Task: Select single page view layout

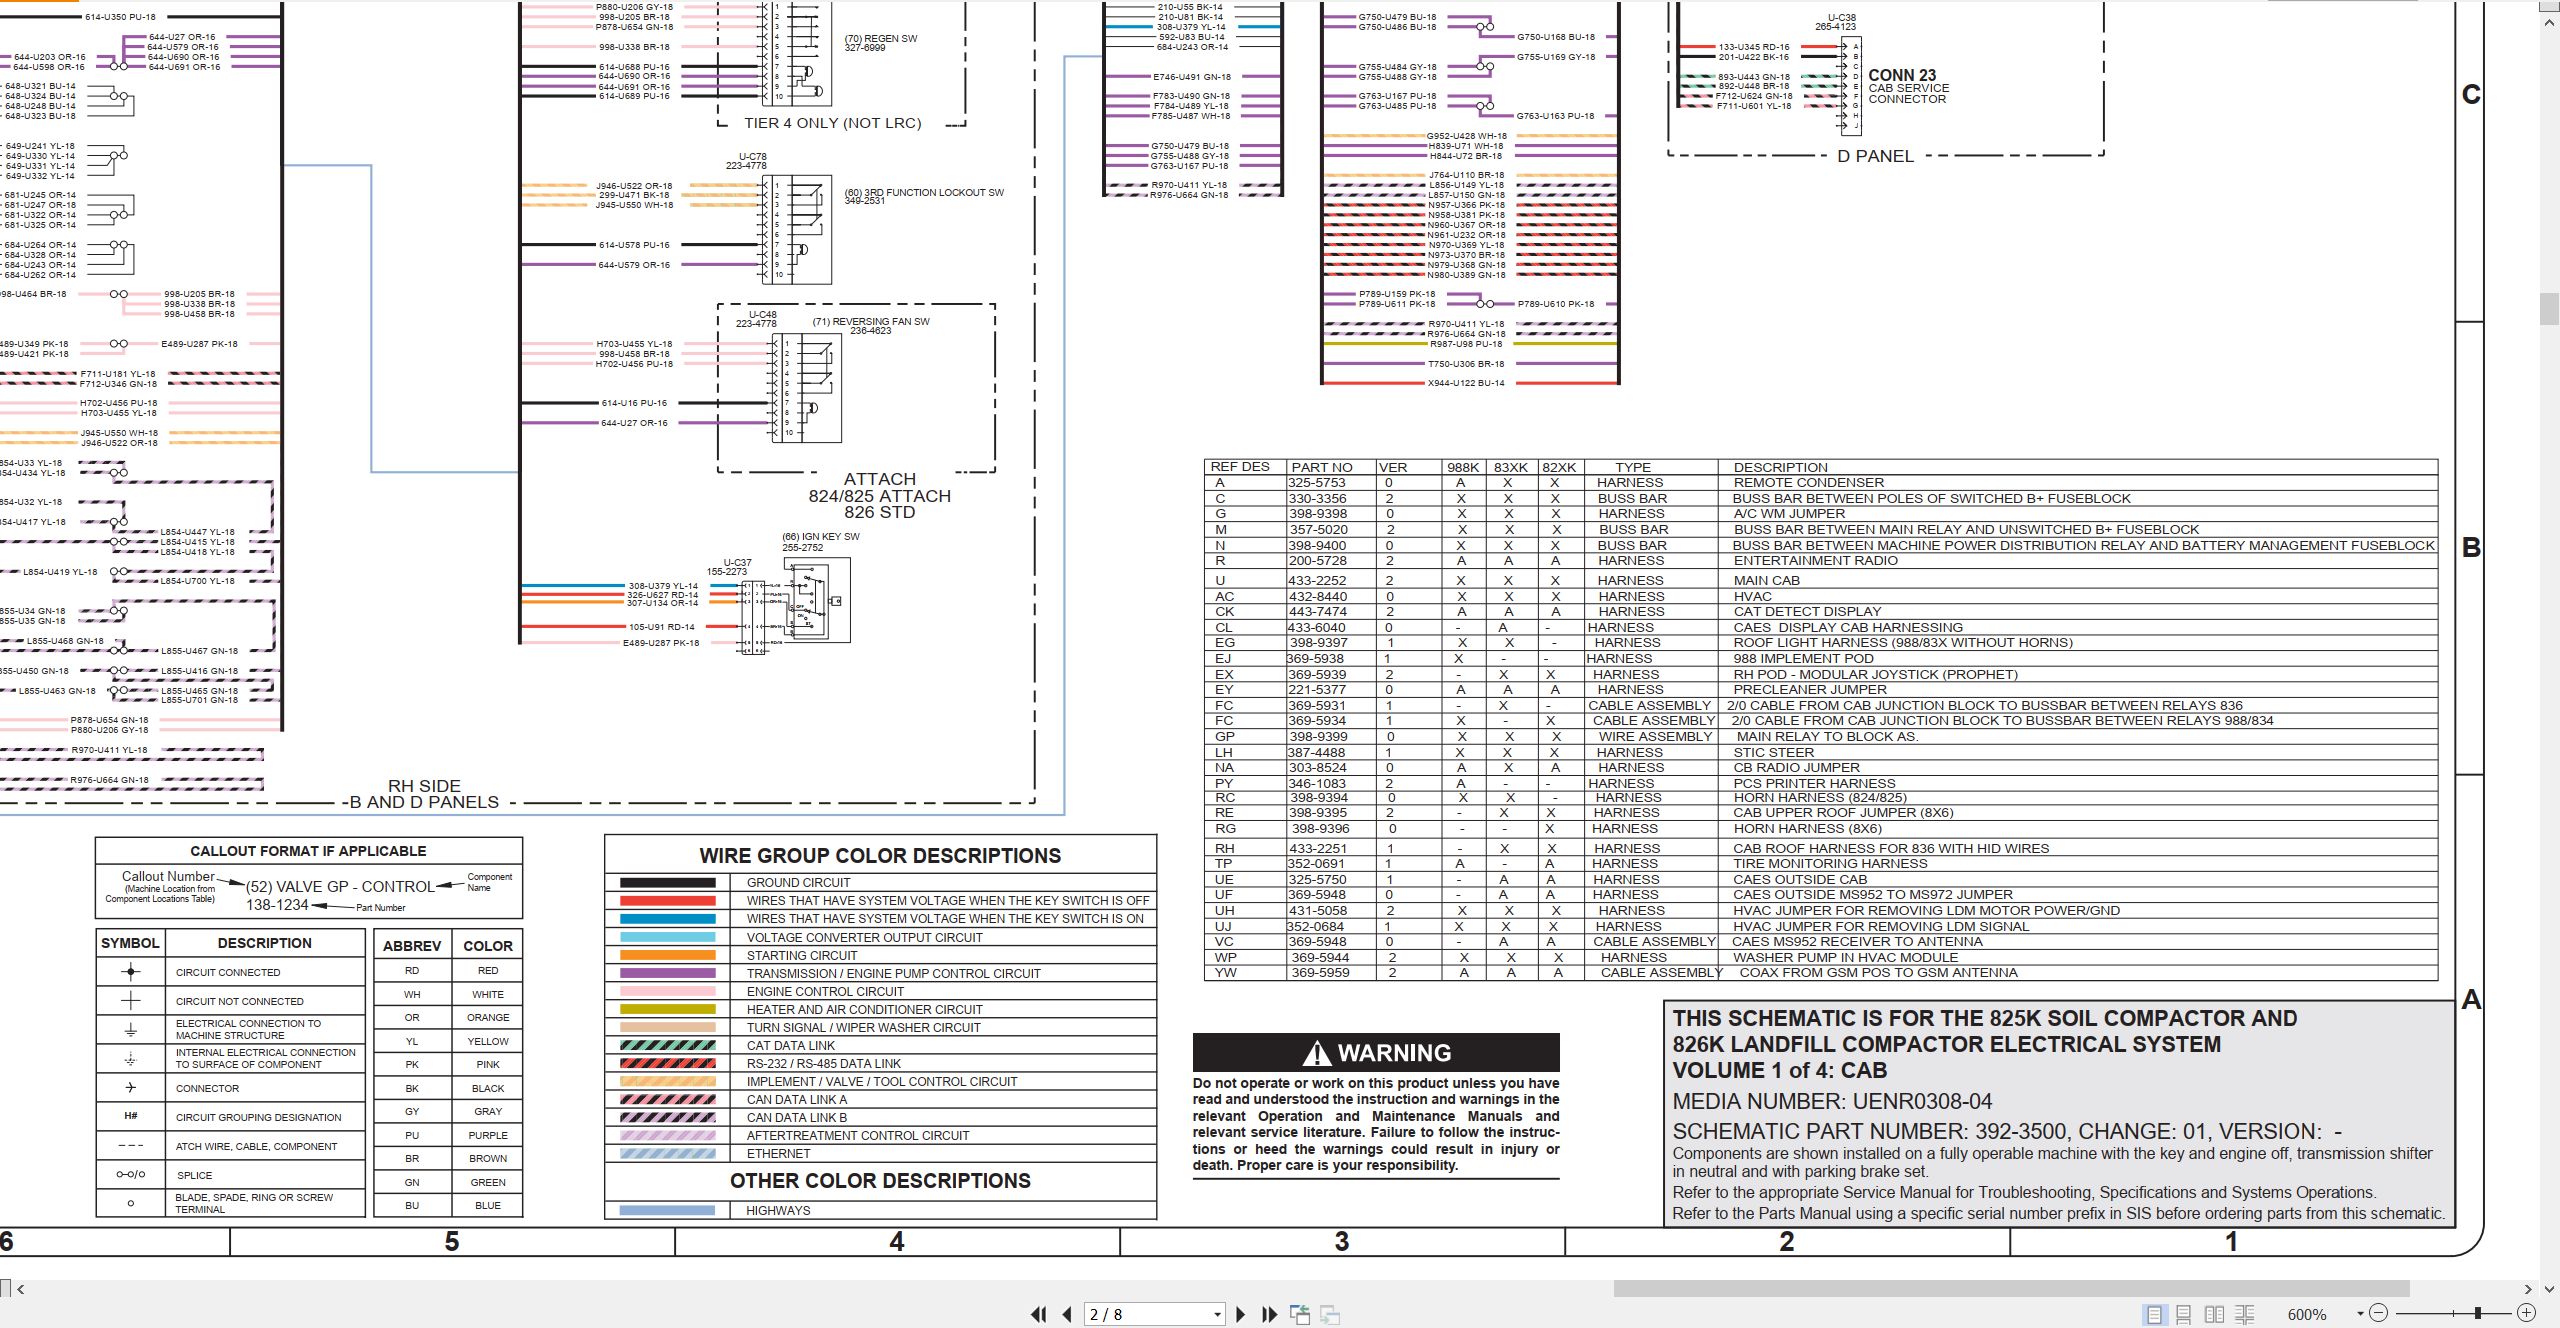Action: coord(2155,1314)
